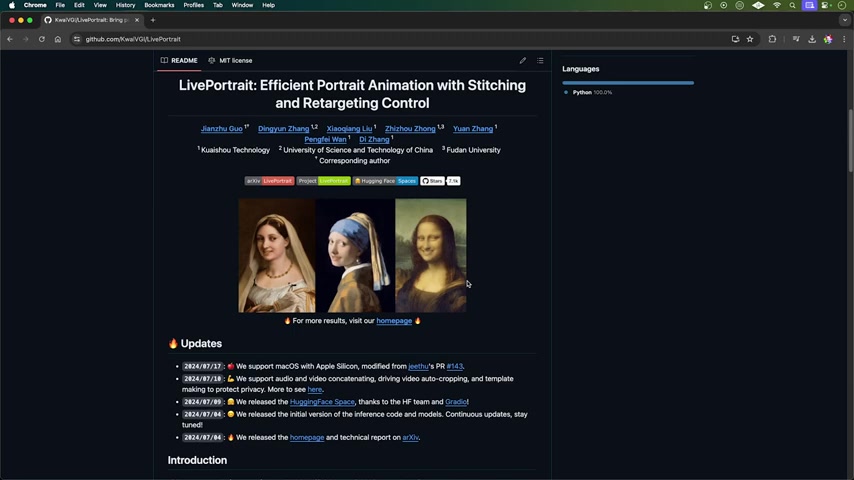Bookmark this page with the star icon

750,39
